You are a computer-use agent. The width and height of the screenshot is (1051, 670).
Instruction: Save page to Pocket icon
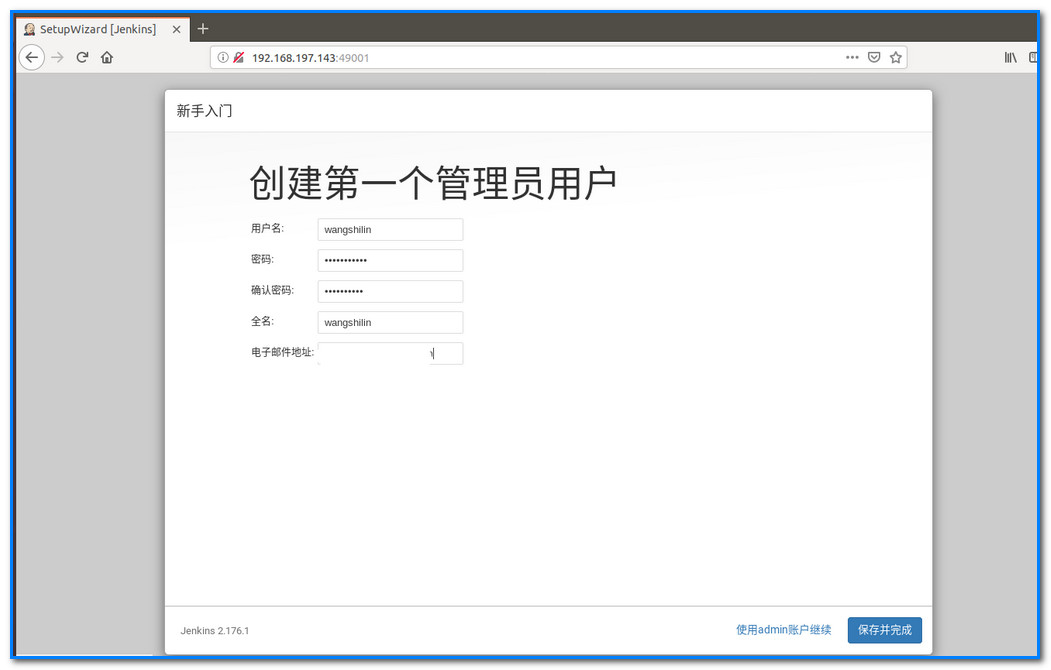point(874,58)
